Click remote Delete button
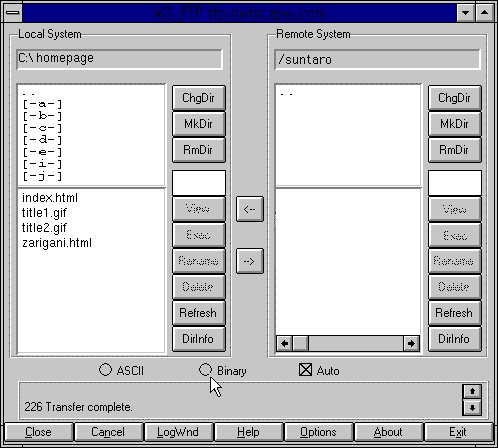Screen dimensions: 498x448 click(x=455, y=287)
